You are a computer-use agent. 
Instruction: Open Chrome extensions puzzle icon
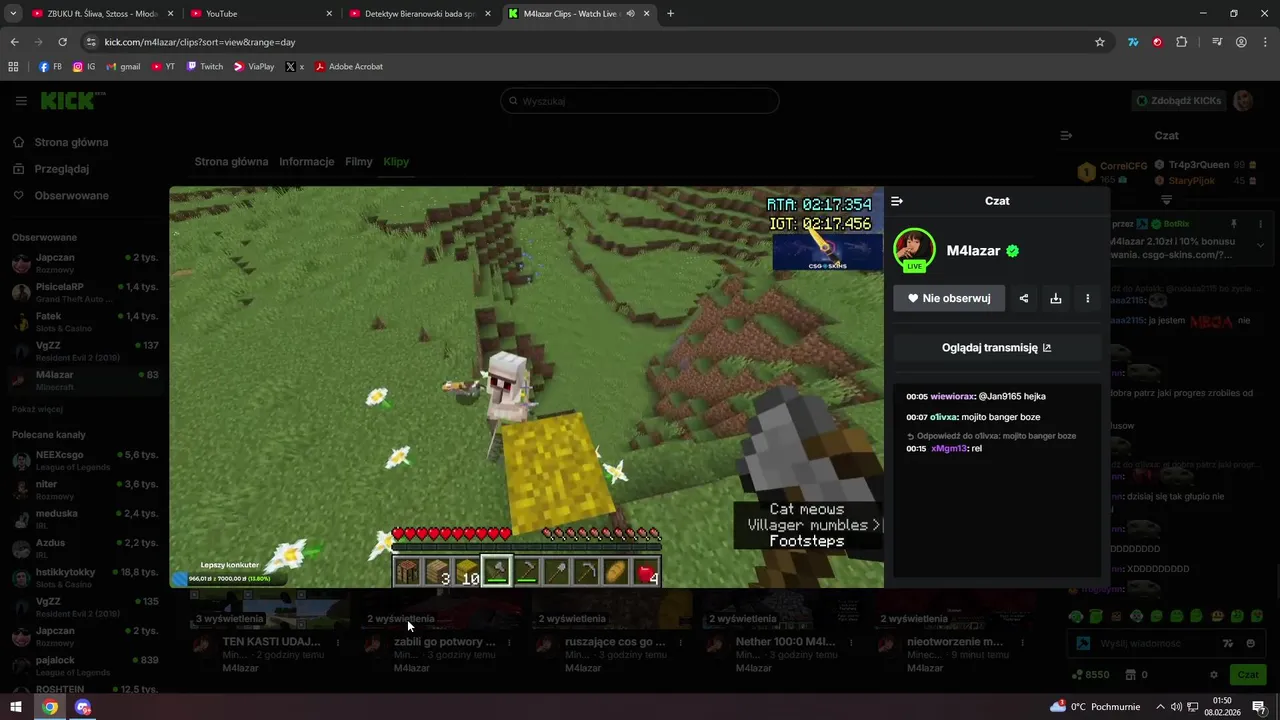(x=1182, y=42)
